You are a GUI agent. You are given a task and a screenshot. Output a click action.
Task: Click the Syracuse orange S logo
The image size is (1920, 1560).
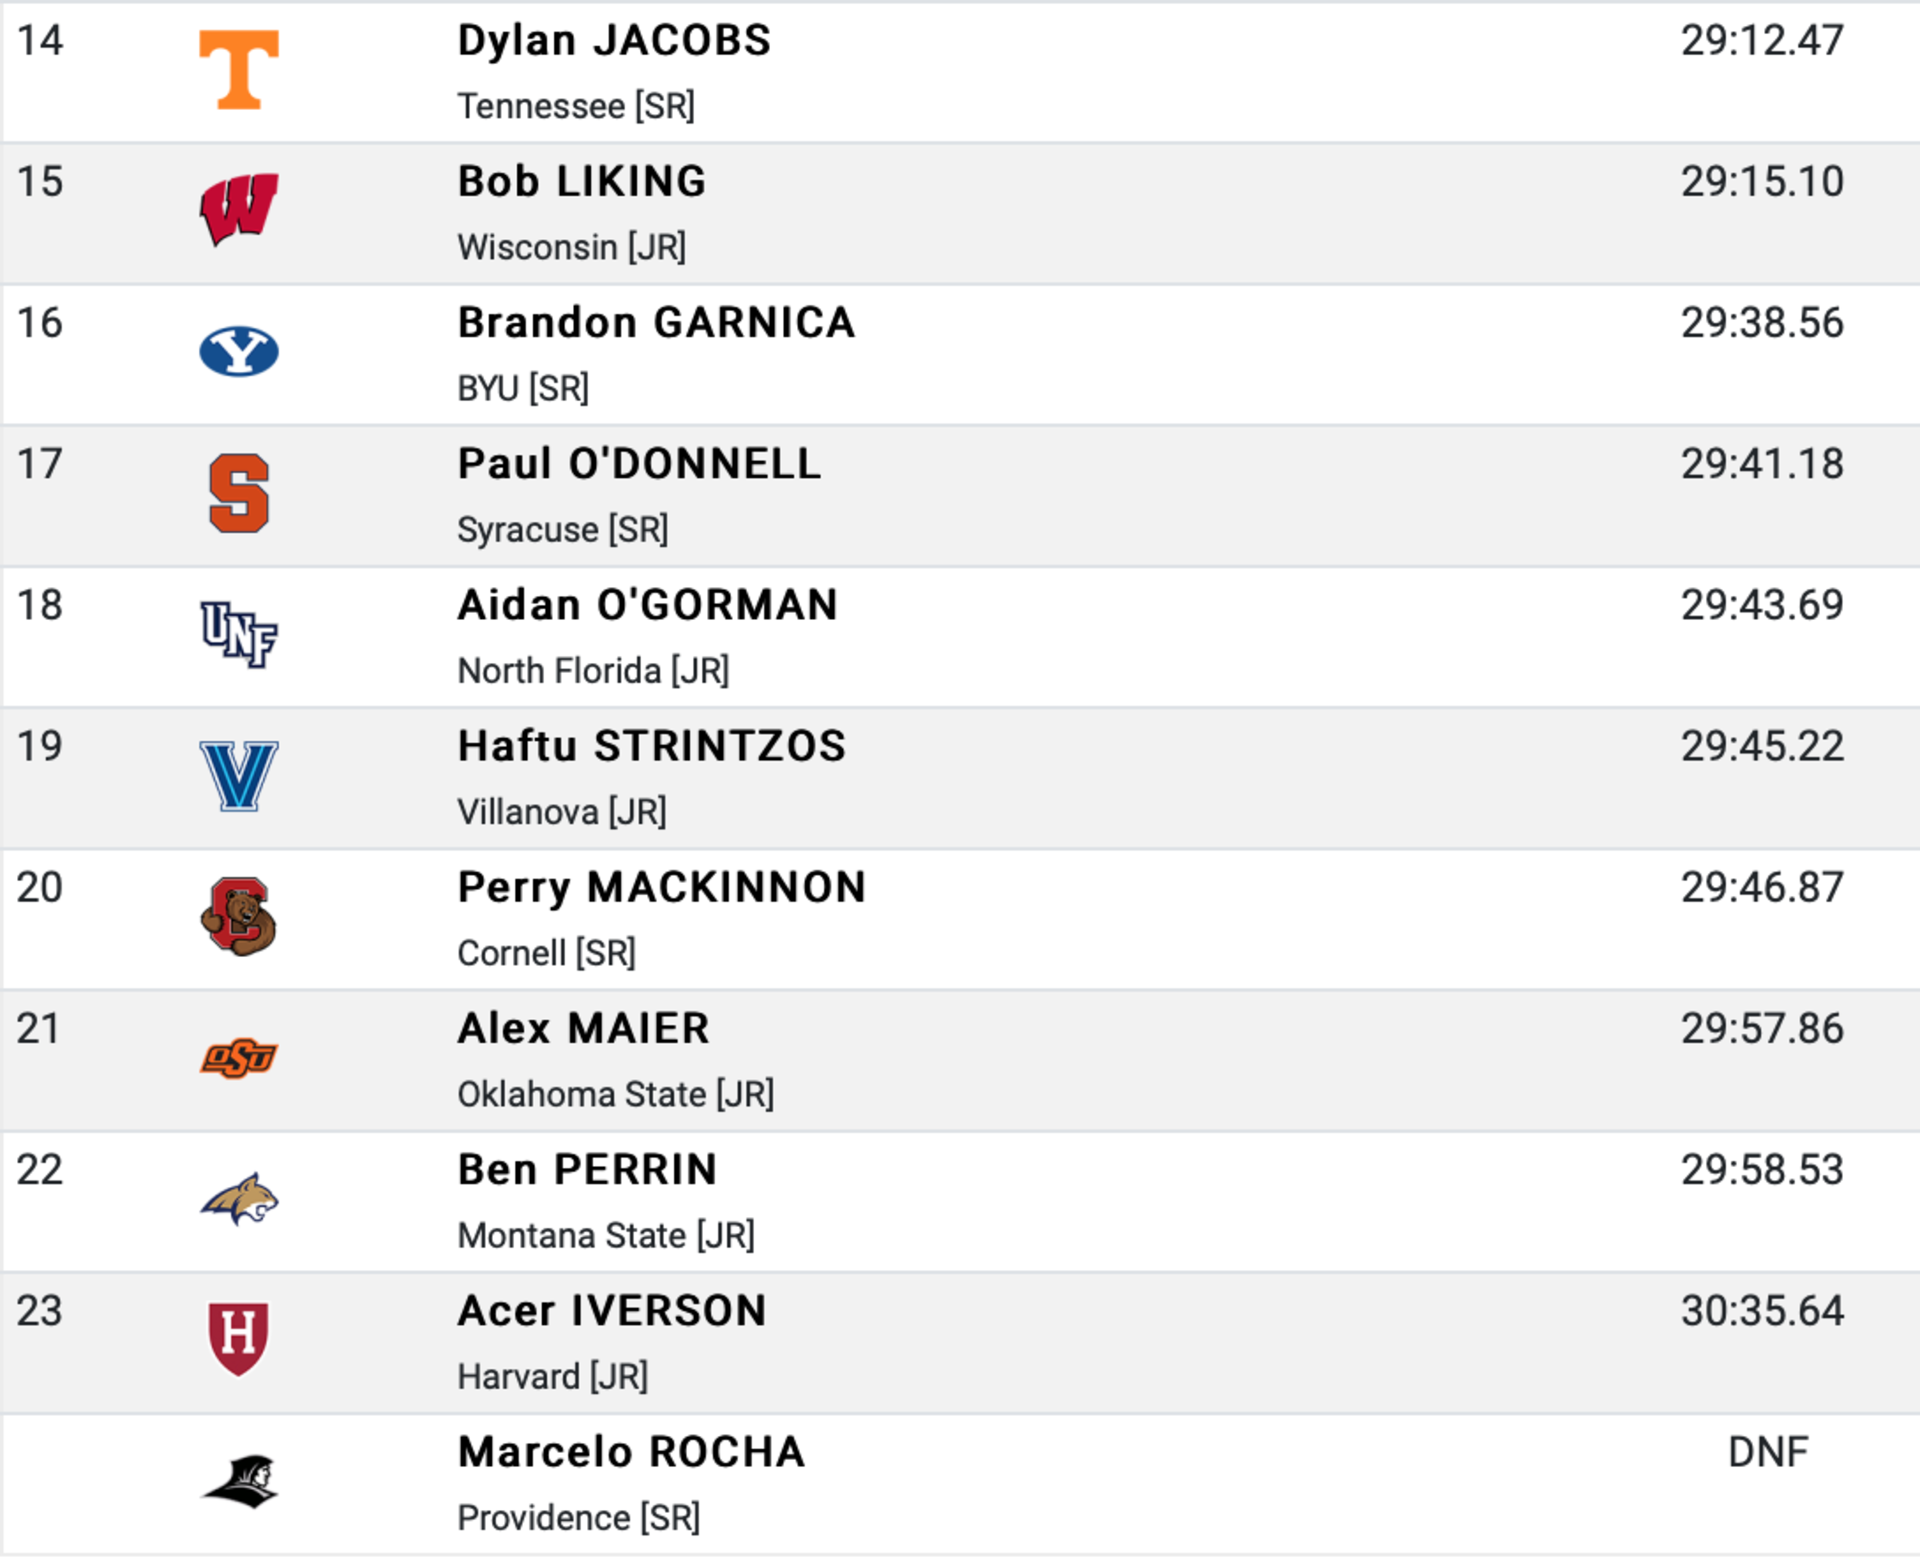click(x=239, y=493)
